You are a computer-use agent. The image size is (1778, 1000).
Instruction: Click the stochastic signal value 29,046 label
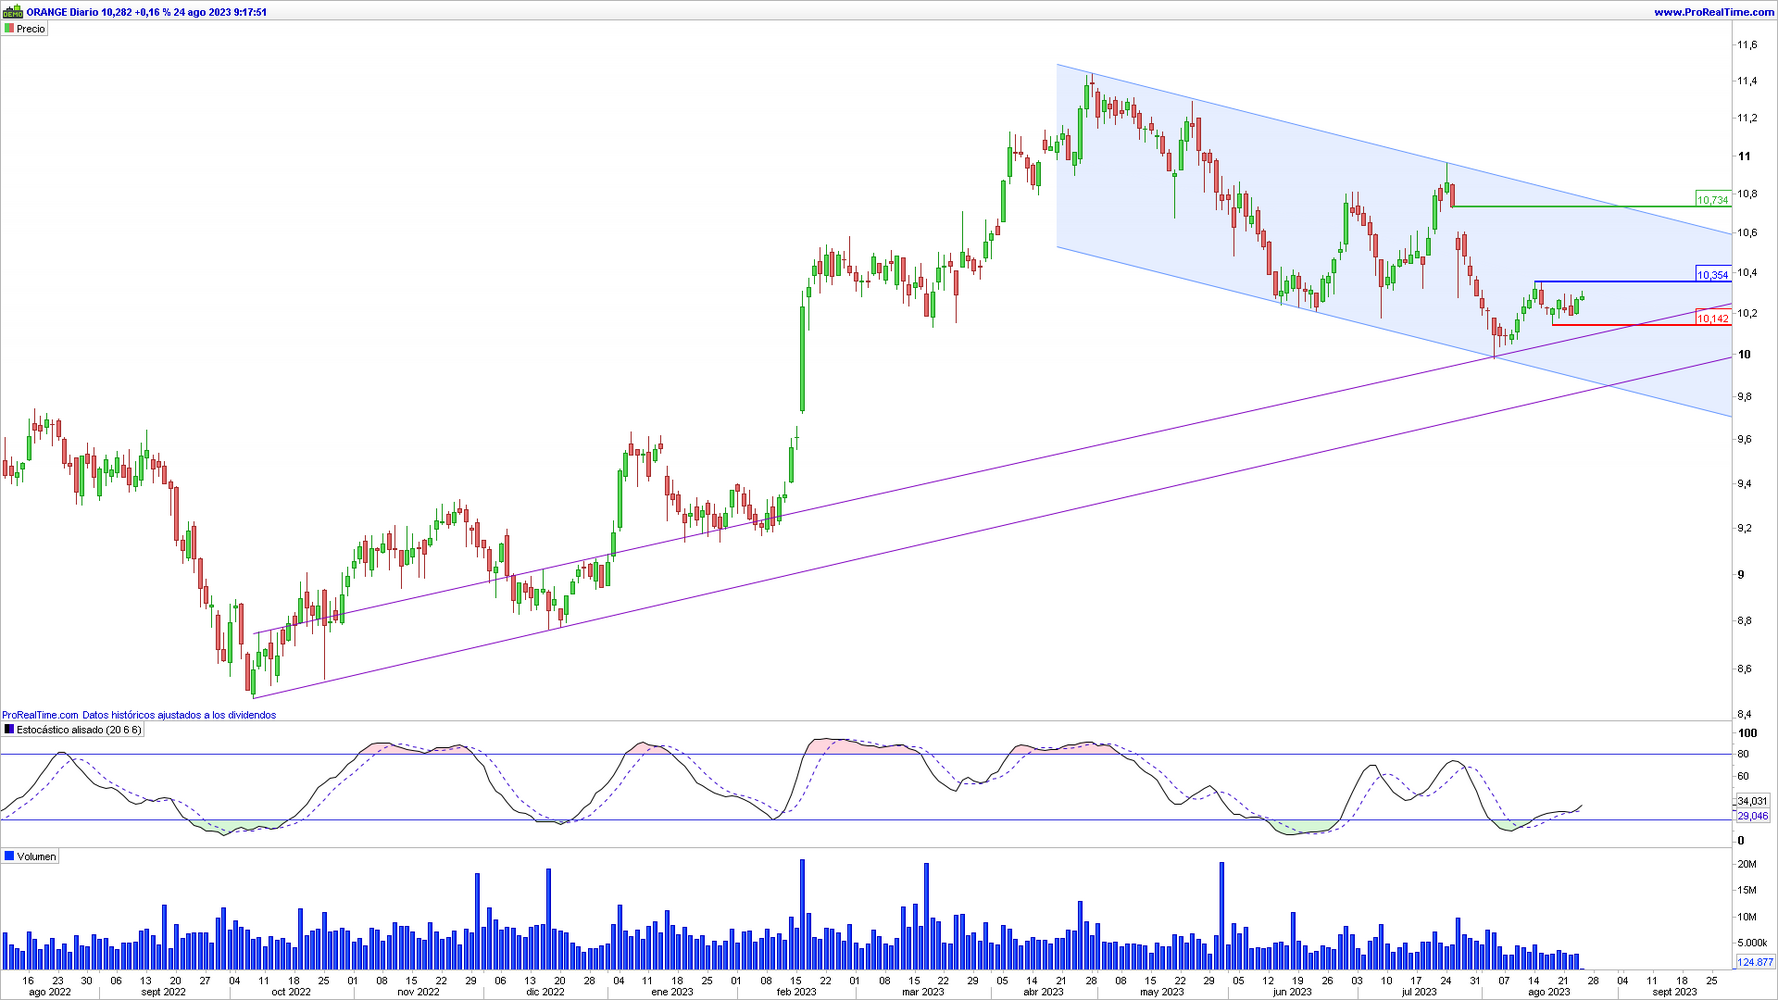point(1752,816)
